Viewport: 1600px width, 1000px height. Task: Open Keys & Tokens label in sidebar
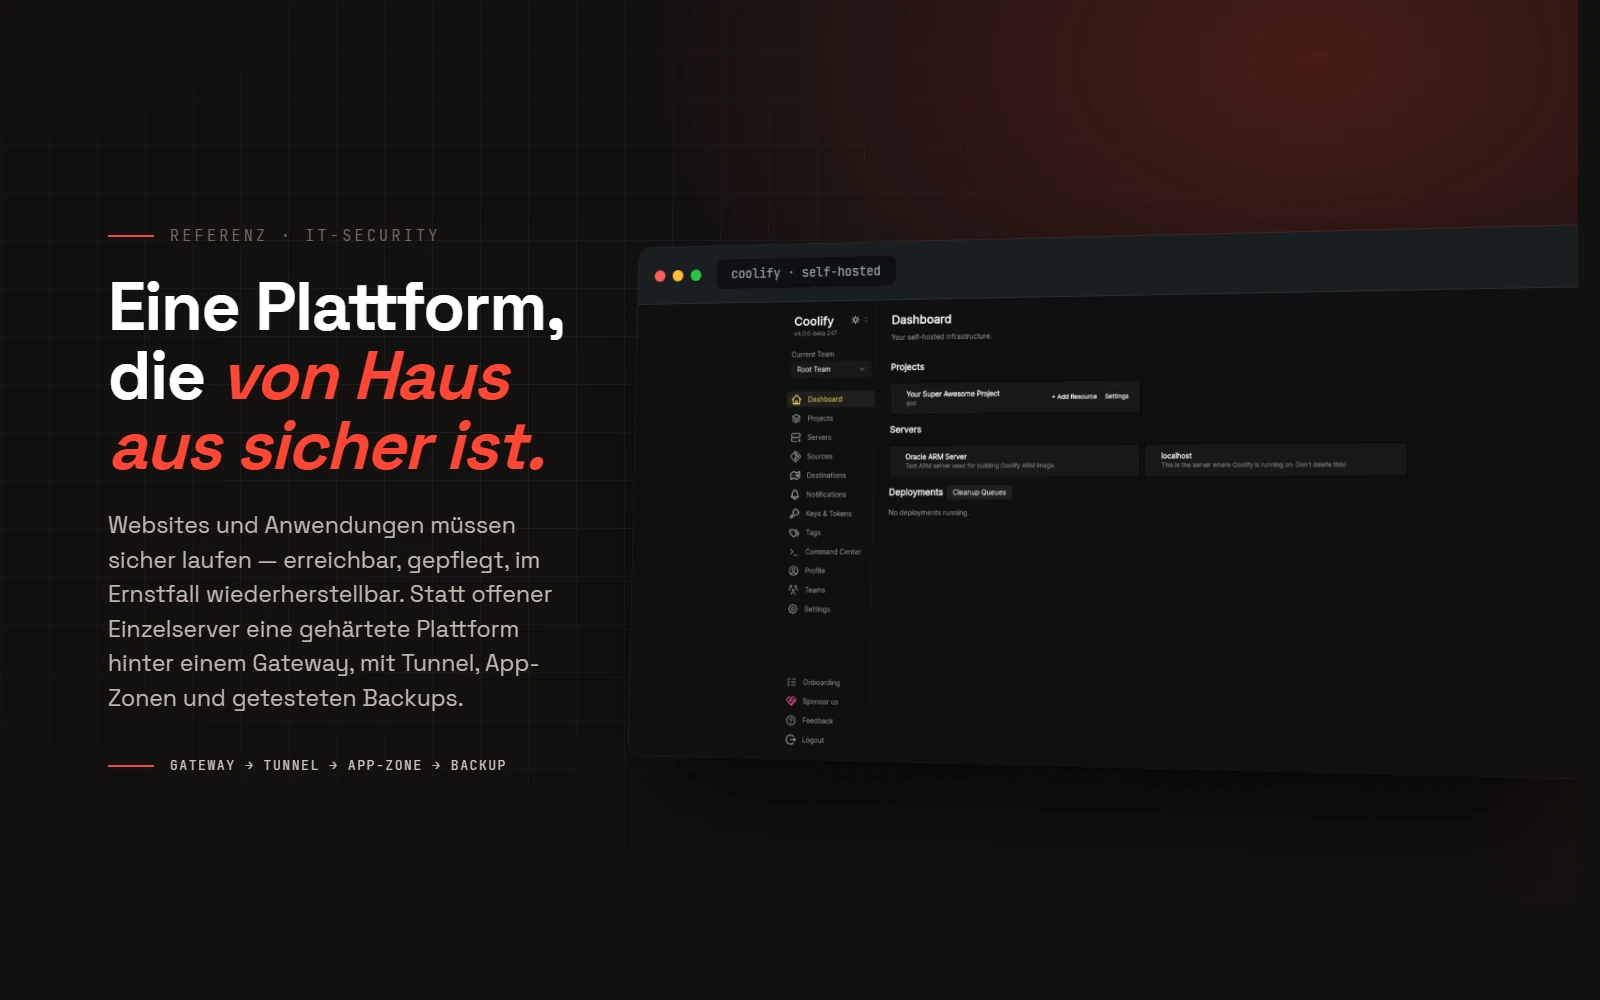(829, 514)
